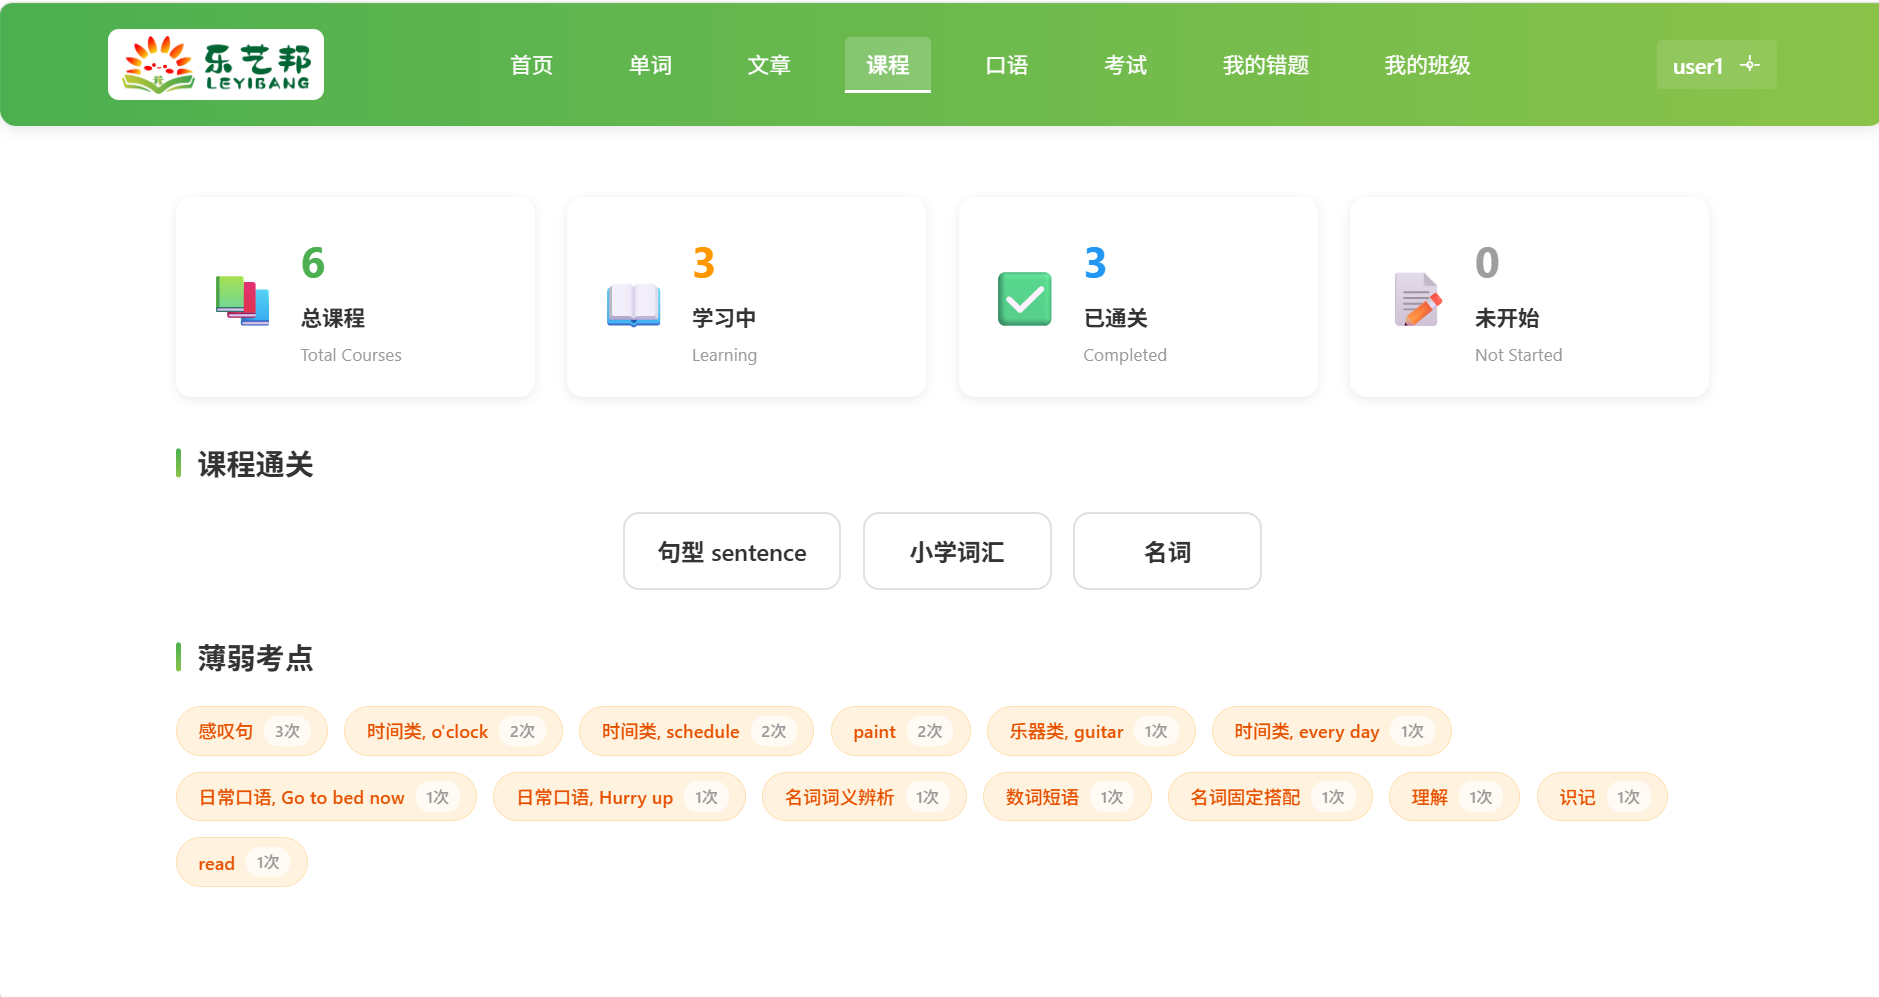Click the 学习中 label on the second card
The height and width of the screenshot is (997, 1879).
pos(724,318)
